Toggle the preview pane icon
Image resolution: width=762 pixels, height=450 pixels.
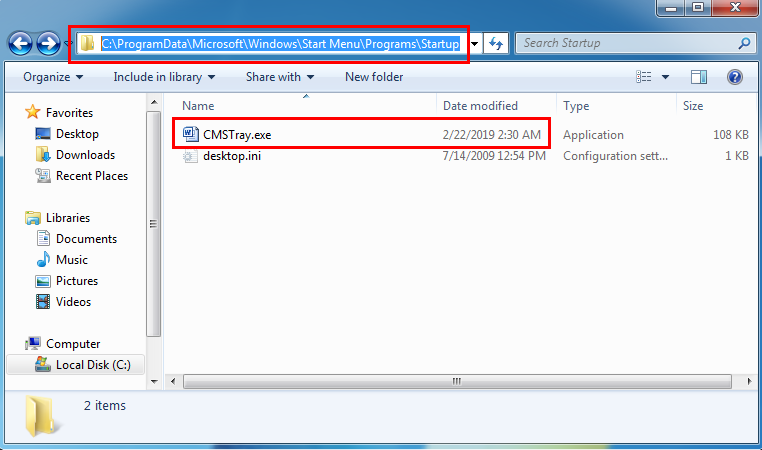coord(698,77)
